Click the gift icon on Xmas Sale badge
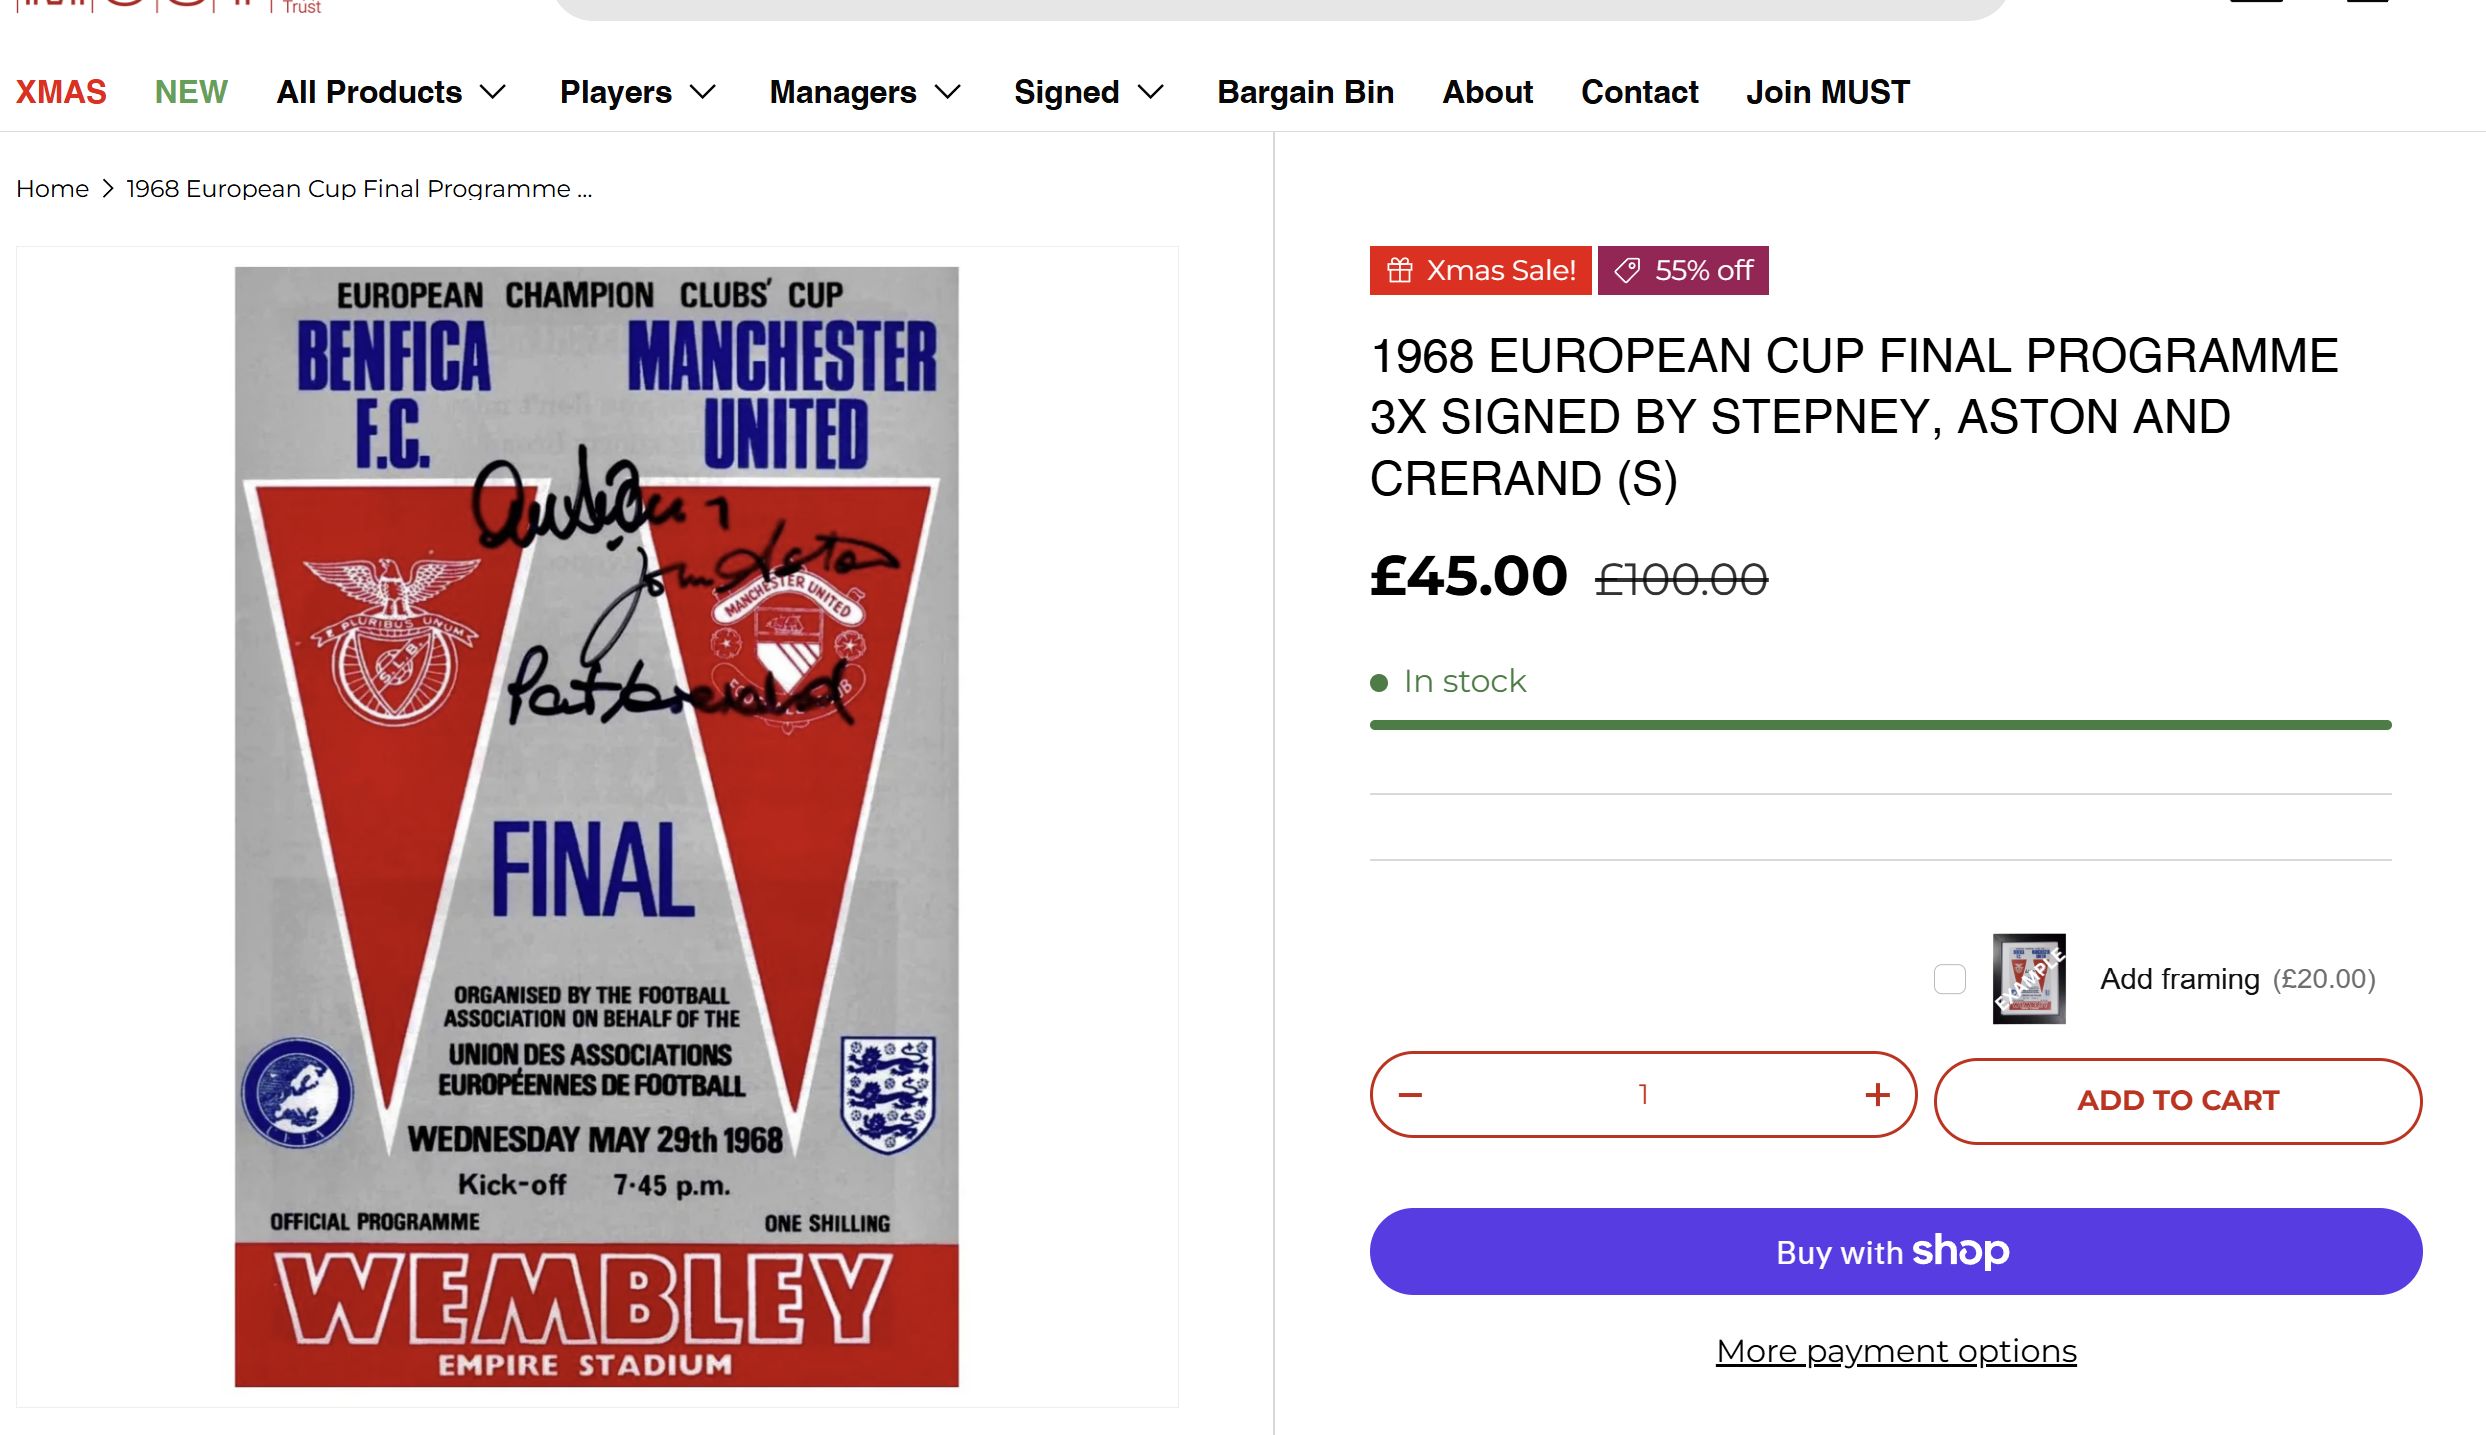 point(1400,270)
